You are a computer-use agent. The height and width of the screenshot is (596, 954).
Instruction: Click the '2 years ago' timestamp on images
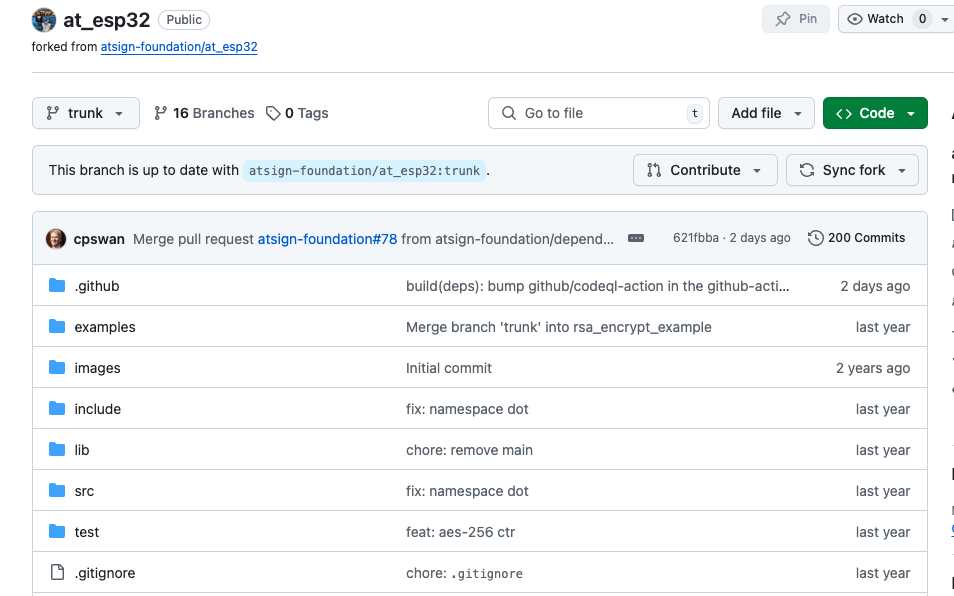[872, 368]
